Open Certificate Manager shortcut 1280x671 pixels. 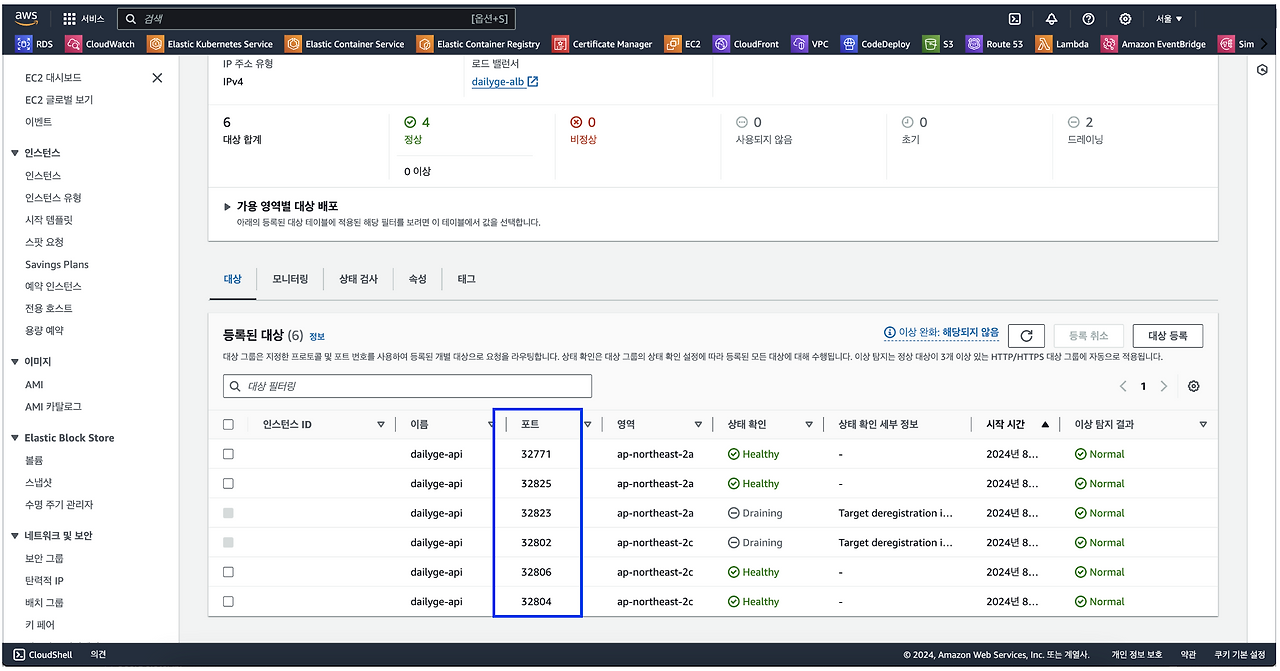tap(602, 44)
